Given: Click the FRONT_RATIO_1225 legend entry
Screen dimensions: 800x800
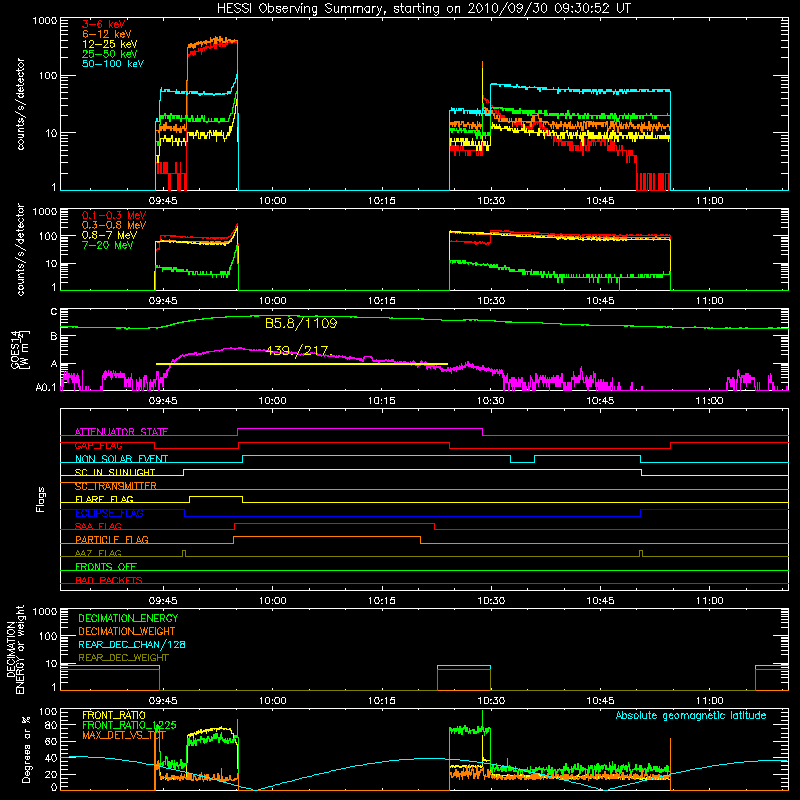Looking at the screenshot, I should point(129,725).
